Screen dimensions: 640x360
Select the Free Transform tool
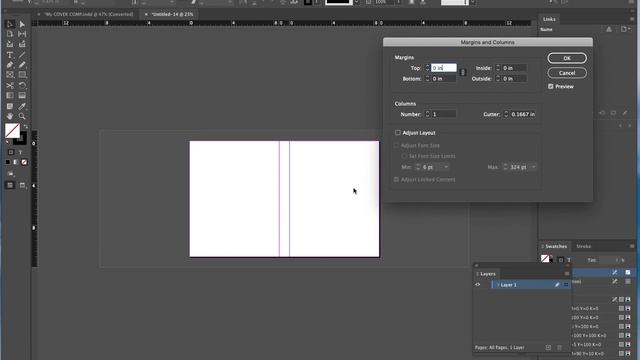click(x=22, y=85)
